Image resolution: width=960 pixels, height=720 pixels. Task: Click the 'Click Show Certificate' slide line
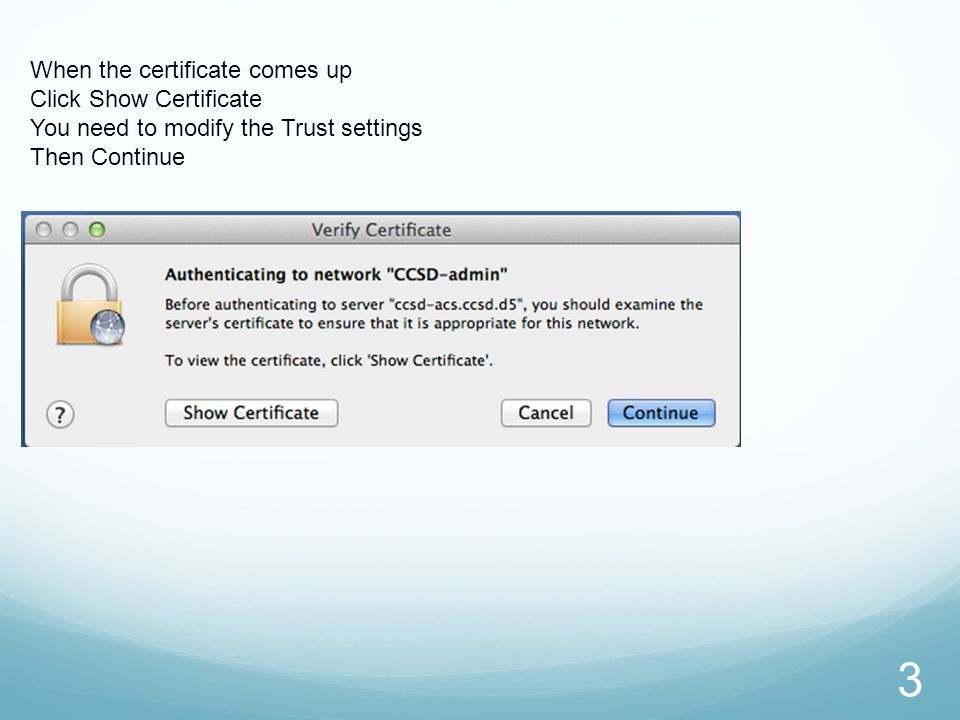pos(146,99)
